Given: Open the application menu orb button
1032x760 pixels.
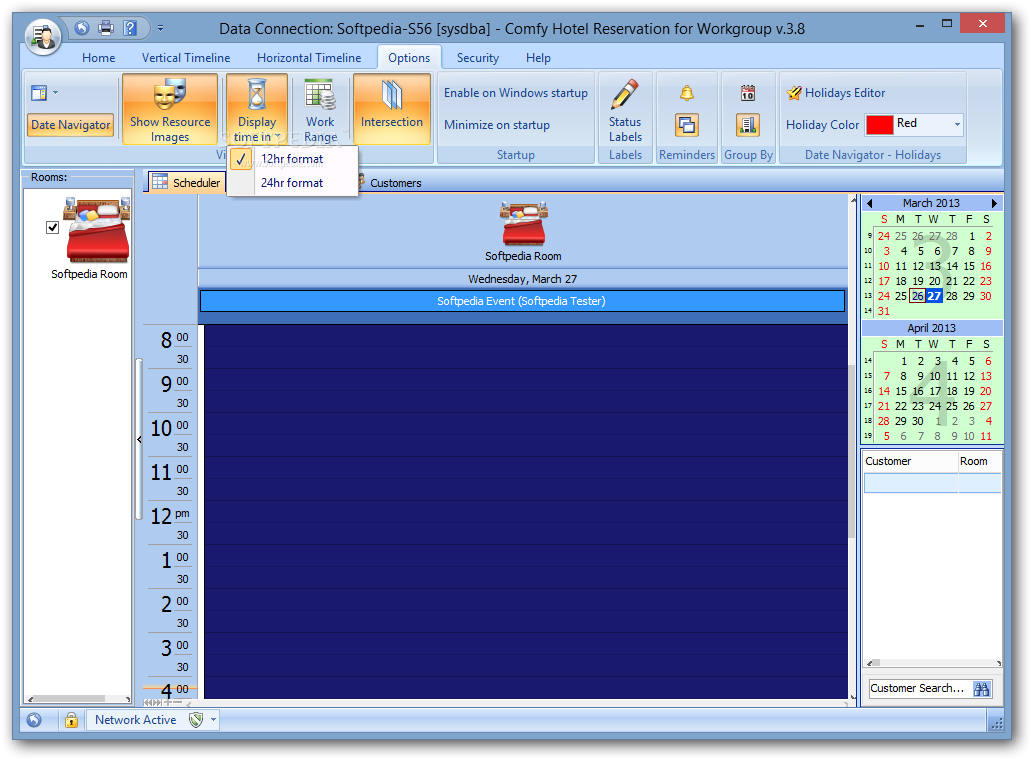Looking at the screenshot, I should coord(43,37).
